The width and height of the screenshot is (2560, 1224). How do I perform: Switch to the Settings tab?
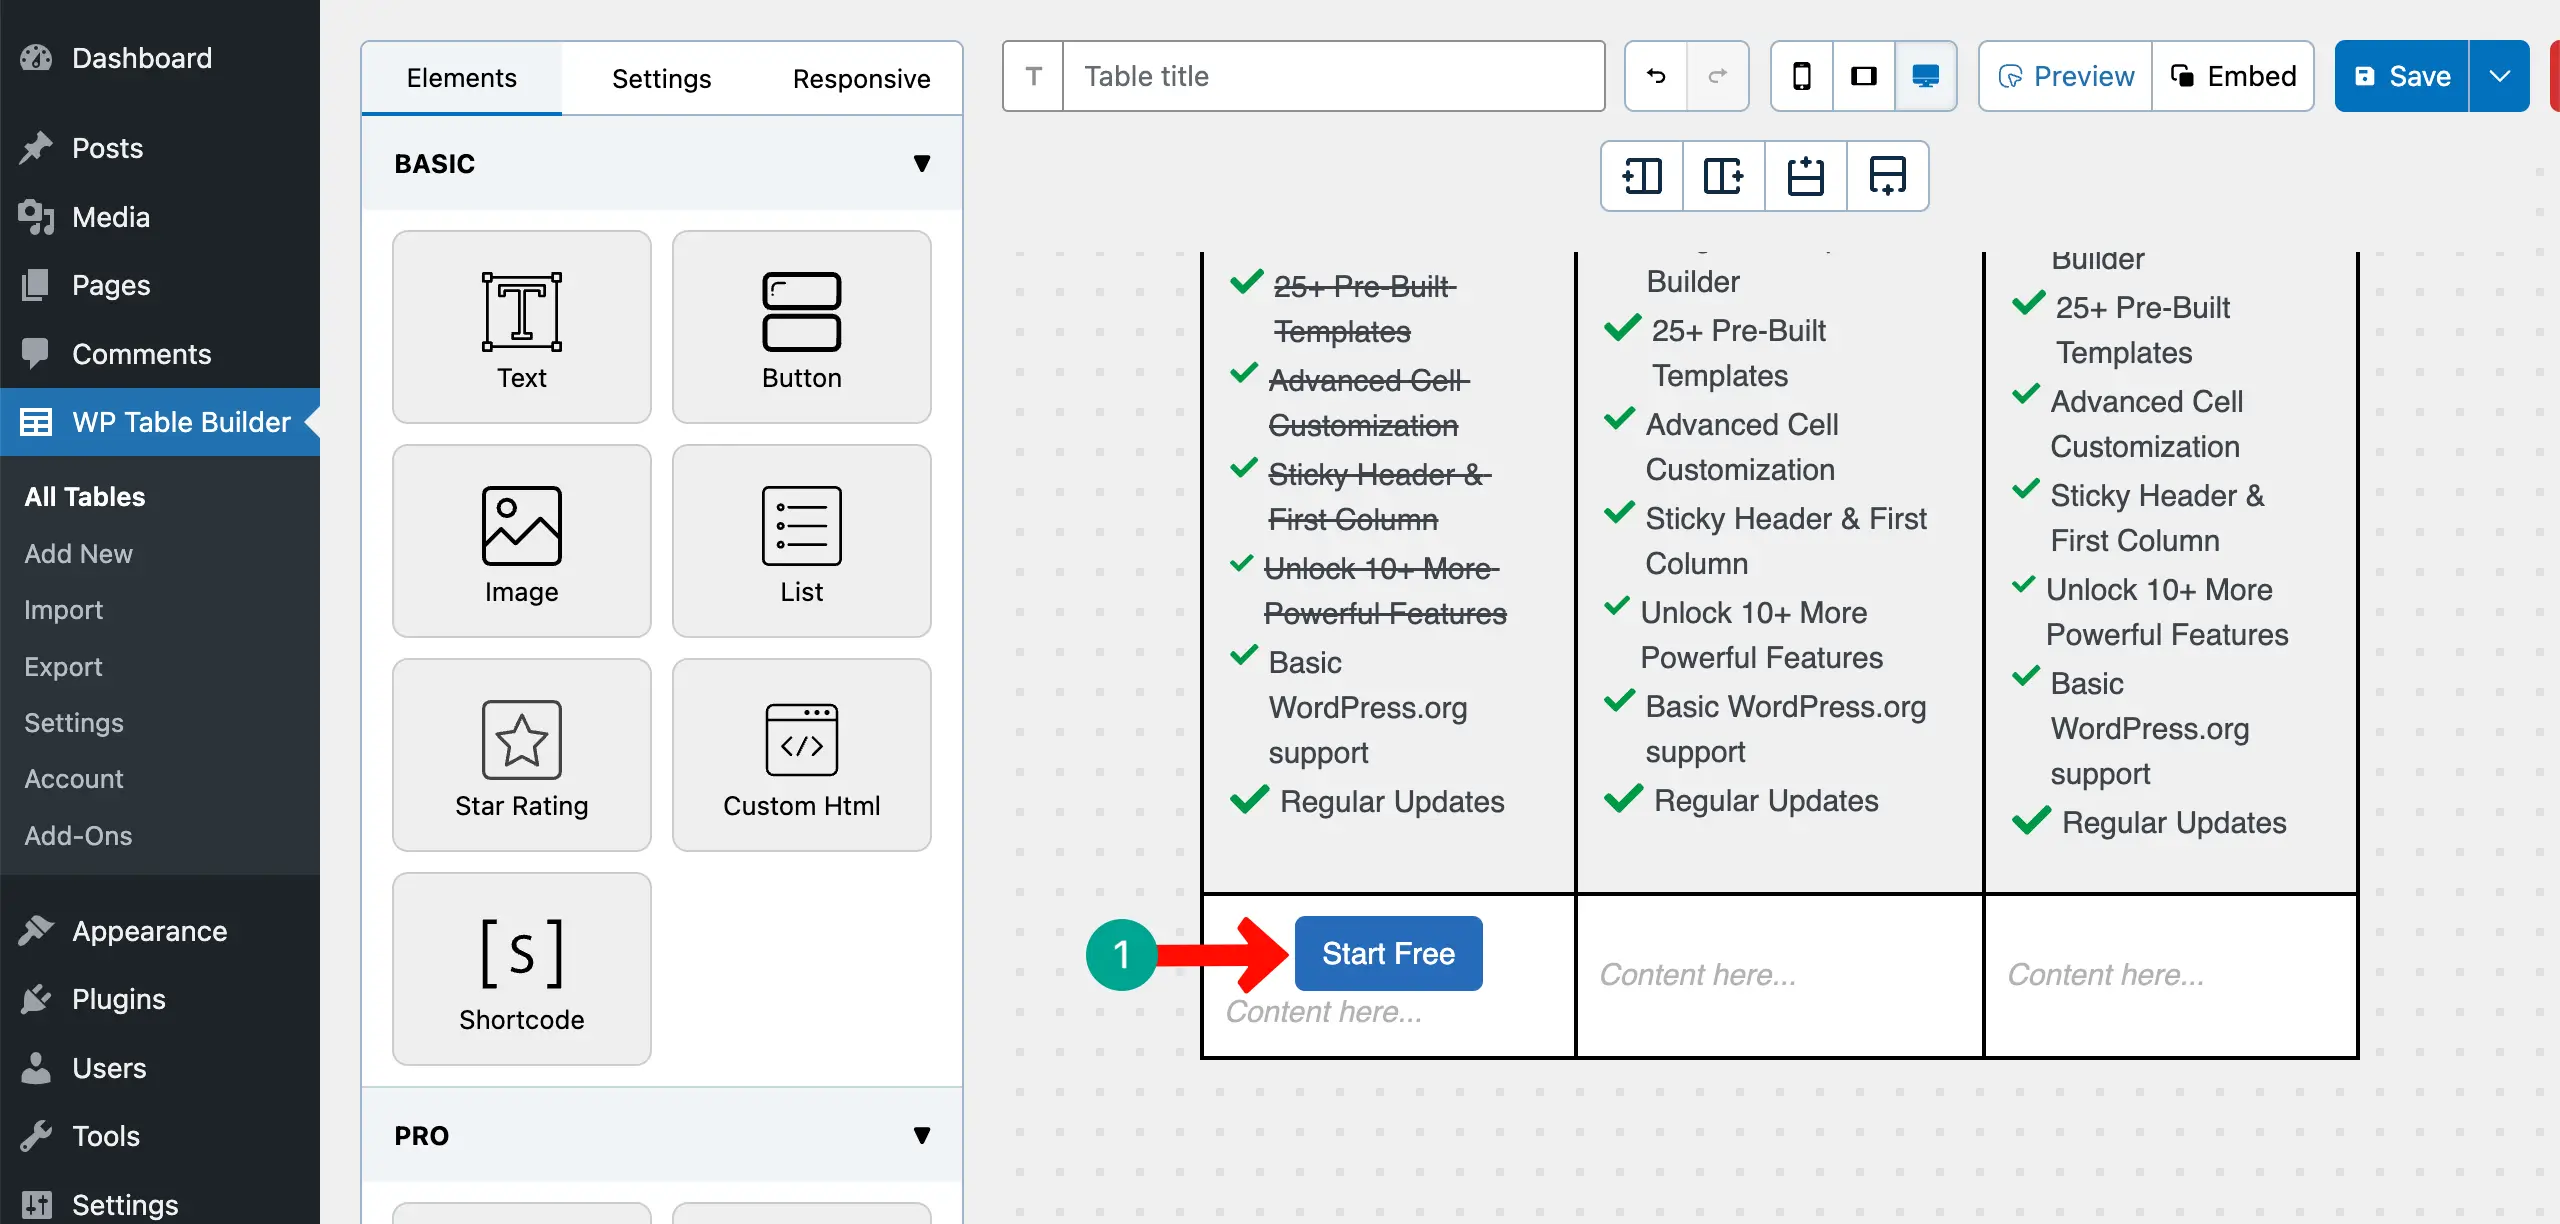661,78
